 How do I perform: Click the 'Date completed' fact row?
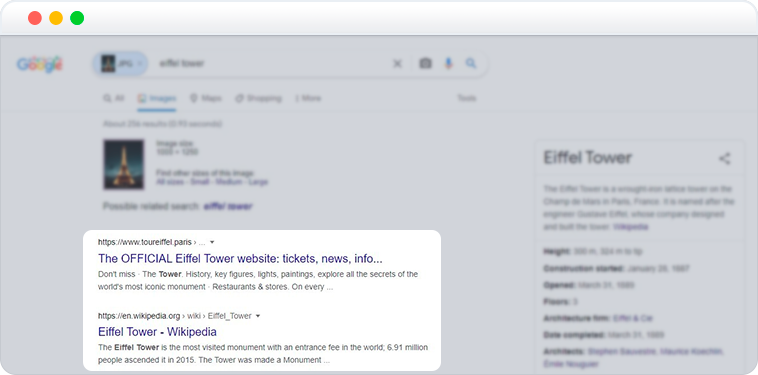coord(603,335)
